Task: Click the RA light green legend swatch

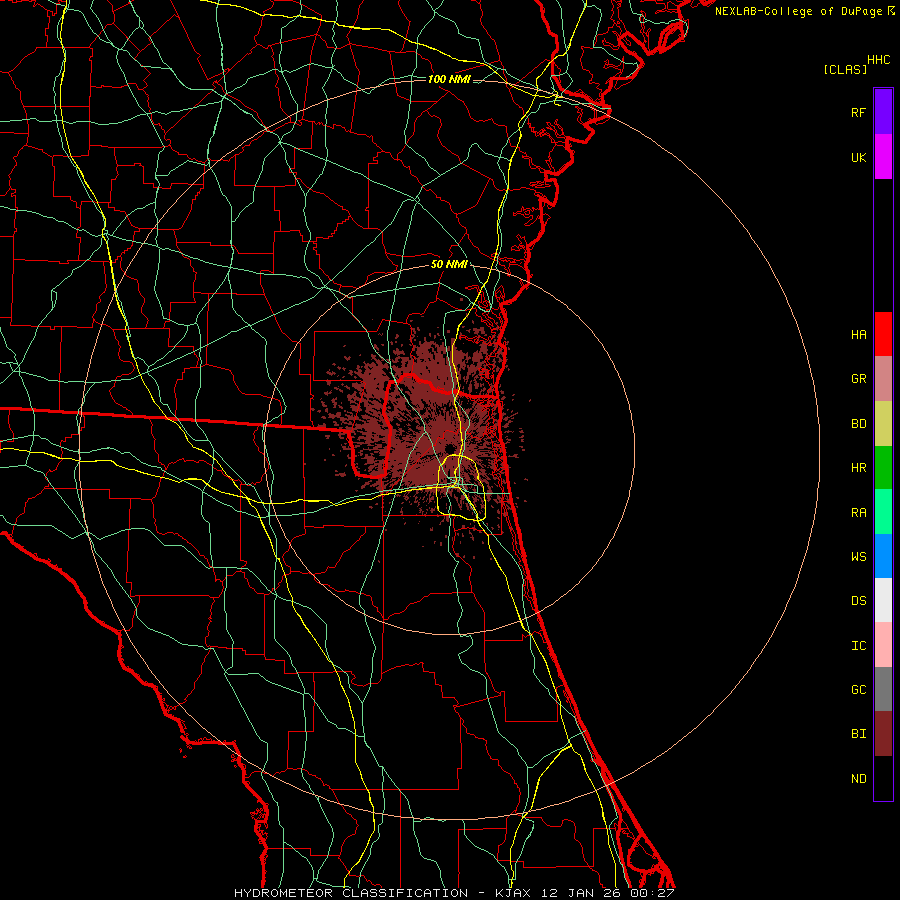Action: (883, 512)
